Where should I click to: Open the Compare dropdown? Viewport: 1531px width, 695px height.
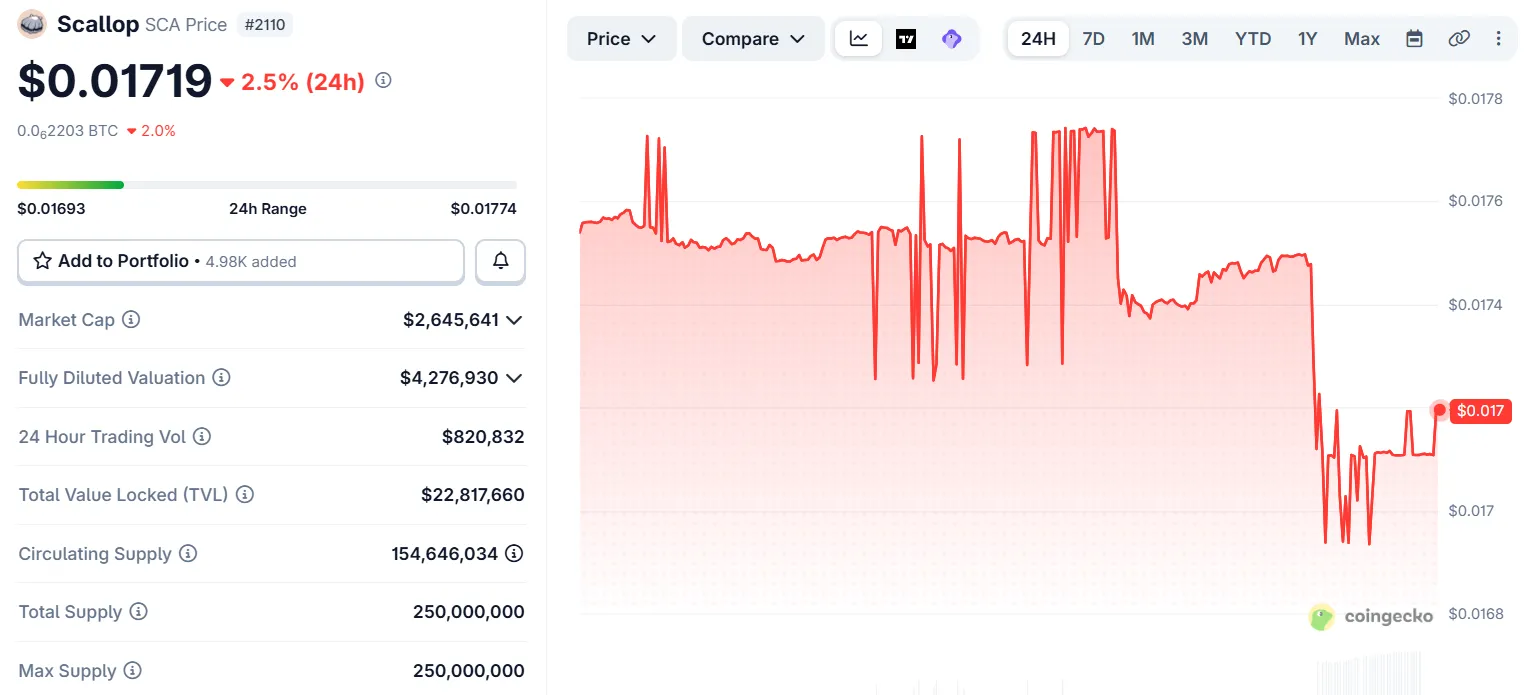753,39
